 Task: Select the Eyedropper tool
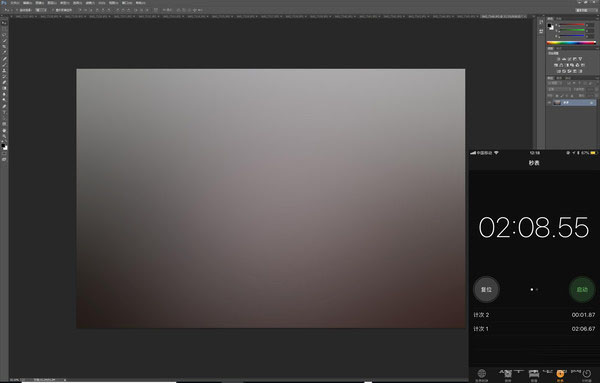pyautogui.click(x=4, y=52)
